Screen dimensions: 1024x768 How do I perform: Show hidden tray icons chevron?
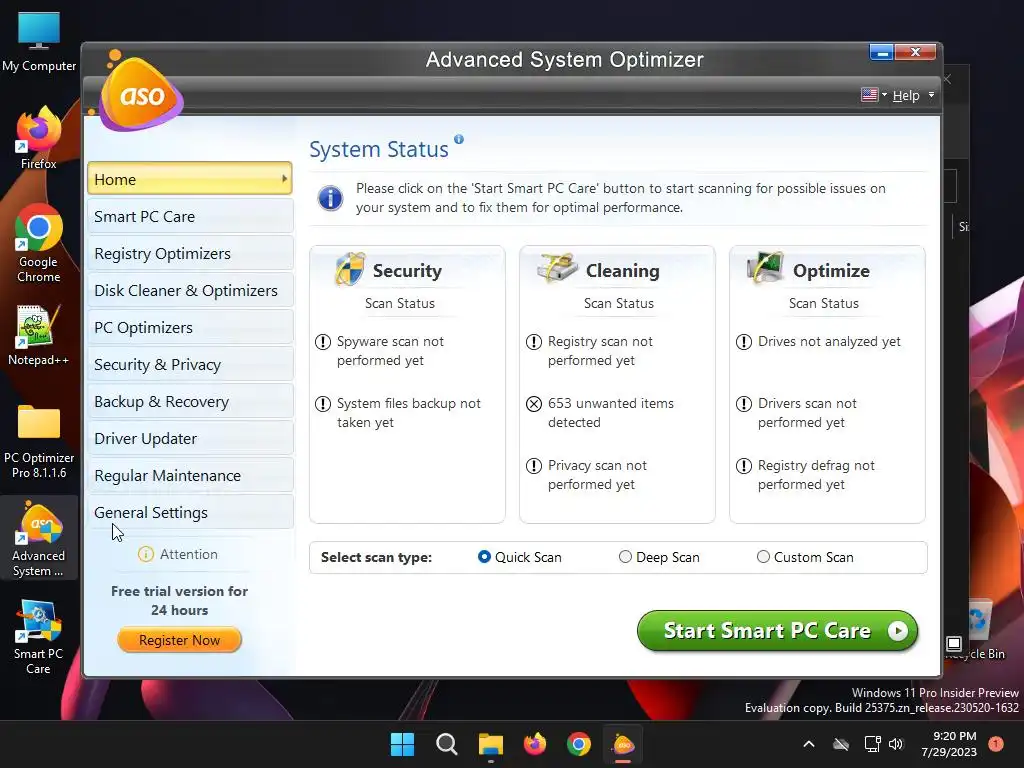click(808, 744)
